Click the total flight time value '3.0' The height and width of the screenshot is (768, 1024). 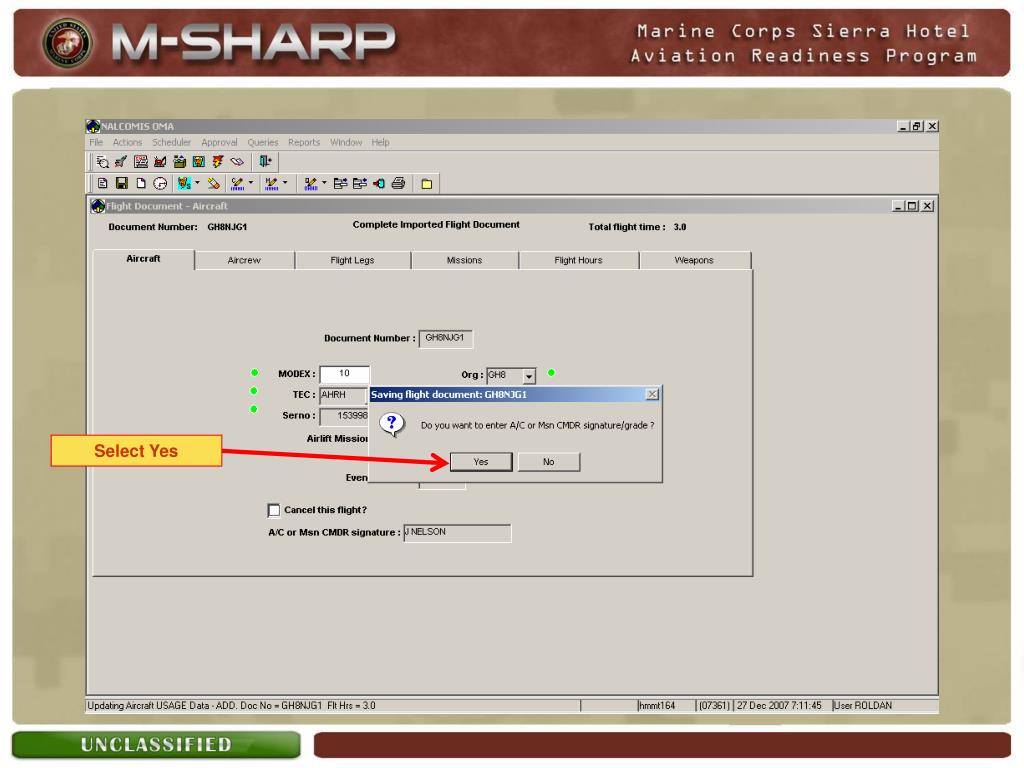click(x=680, y=227)
